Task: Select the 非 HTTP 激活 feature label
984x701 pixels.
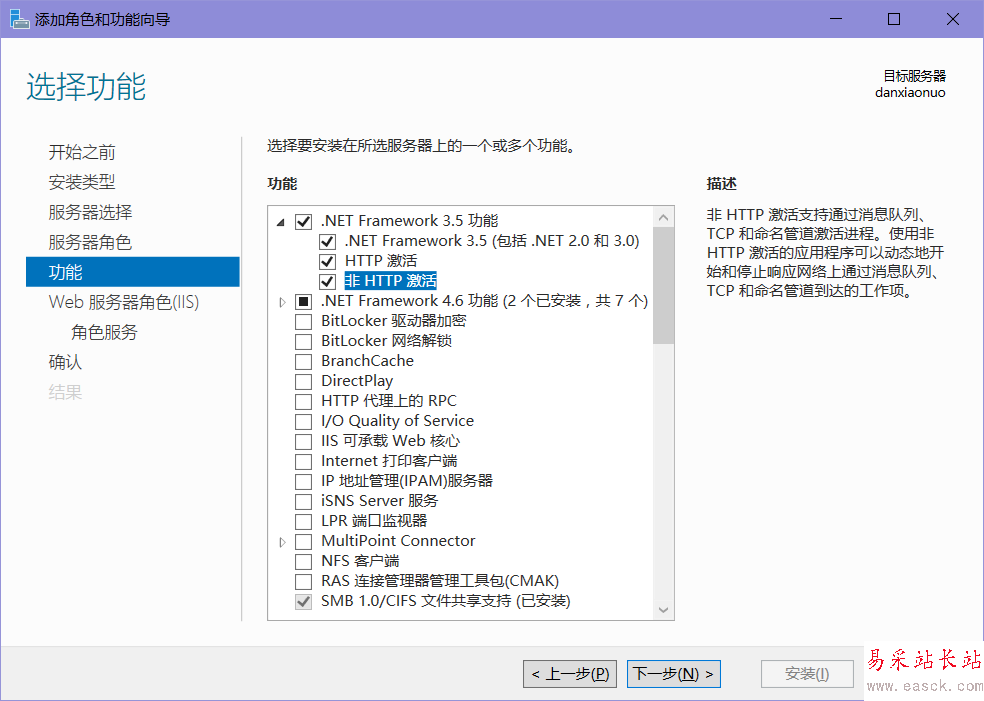Action: pyautogui.click(x=390, y=281)
